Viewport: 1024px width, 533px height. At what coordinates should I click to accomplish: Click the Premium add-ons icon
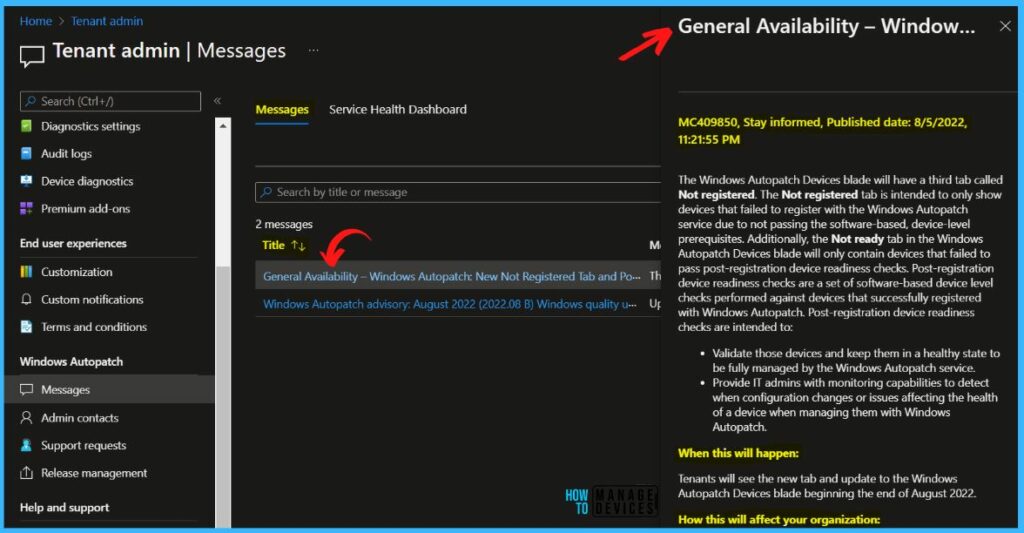coord(26,208)
